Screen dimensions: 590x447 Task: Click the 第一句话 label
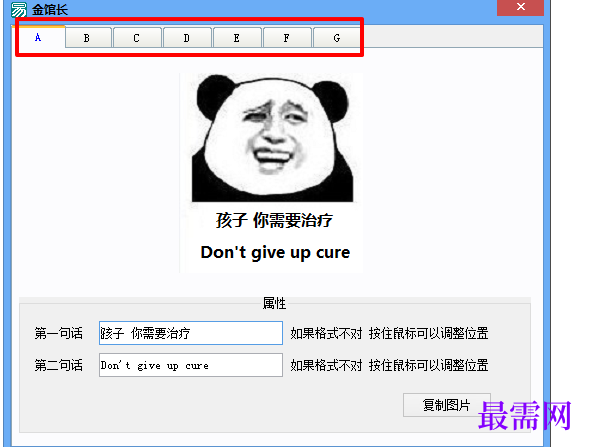coord(58,333)
